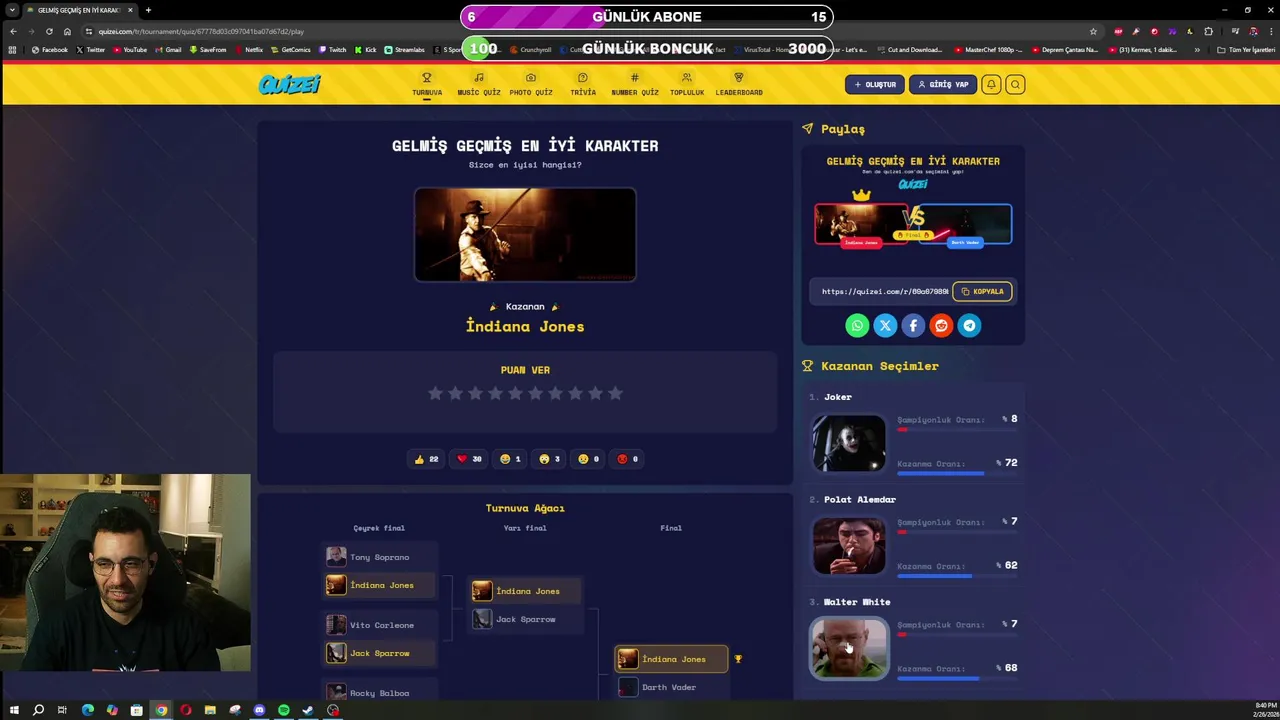The width and height of the screenshot is (1280, 720).
Task: Reload the page with refresh icon
Action: point(49,31)
